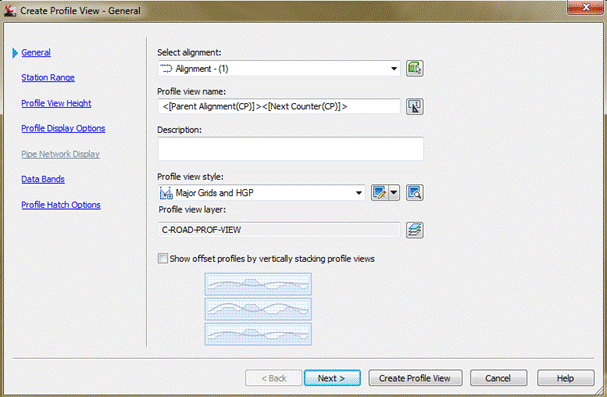Expand the Select alignment dropdown
Viewport: 607px width, 397px height.
pos(394,69)
